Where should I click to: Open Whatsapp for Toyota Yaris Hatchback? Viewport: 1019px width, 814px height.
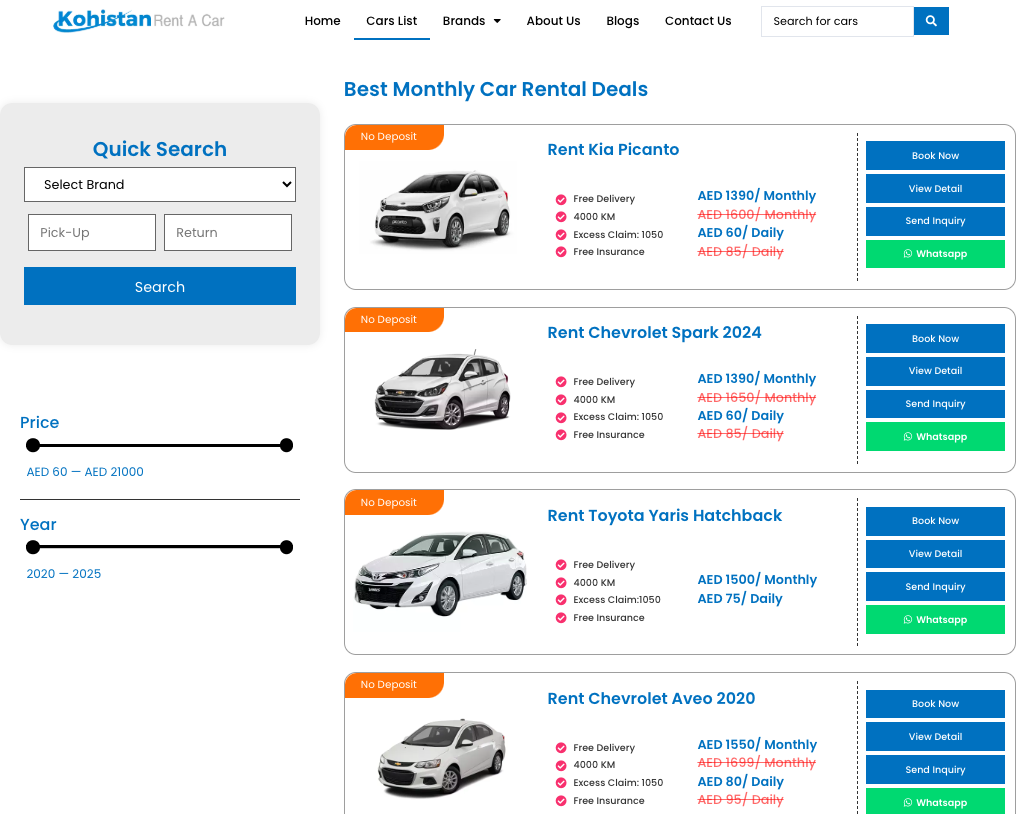tap(935, 620)
